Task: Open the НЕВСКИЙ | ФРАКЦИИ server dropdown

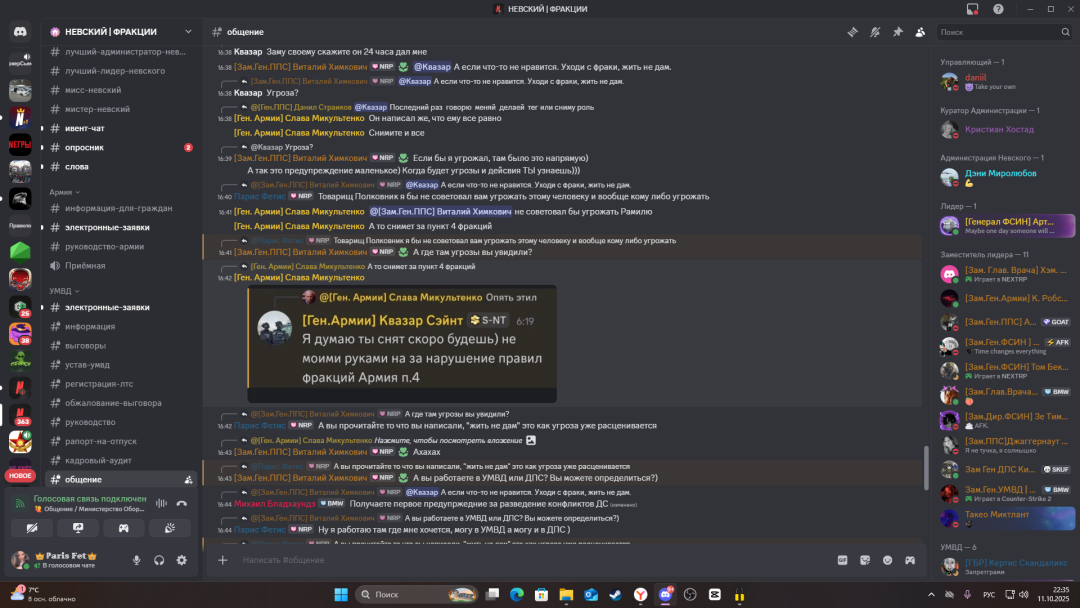Action: 118,32
